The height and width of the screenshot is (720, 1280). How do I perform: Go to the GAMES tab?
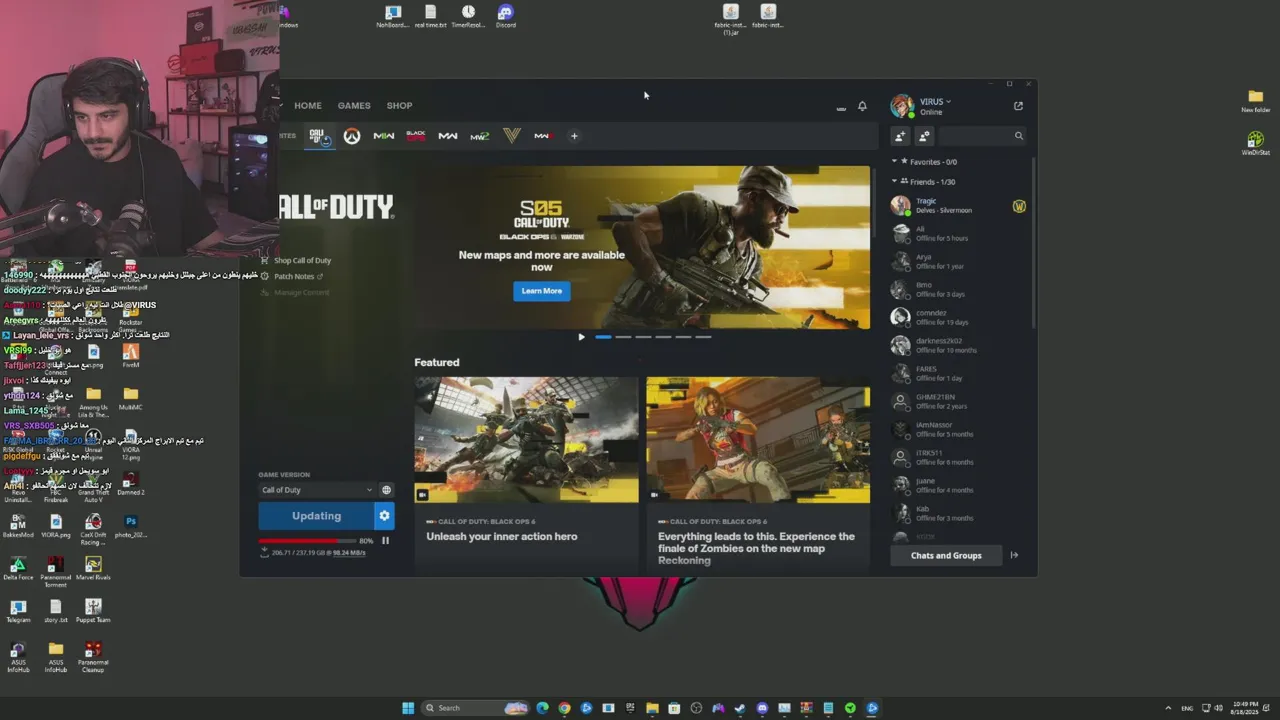[x=354, y=105]
